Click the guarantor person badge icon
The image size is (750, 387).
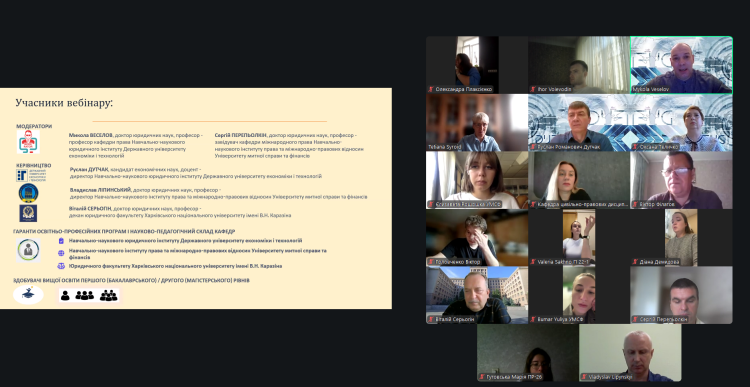point(28,250)
